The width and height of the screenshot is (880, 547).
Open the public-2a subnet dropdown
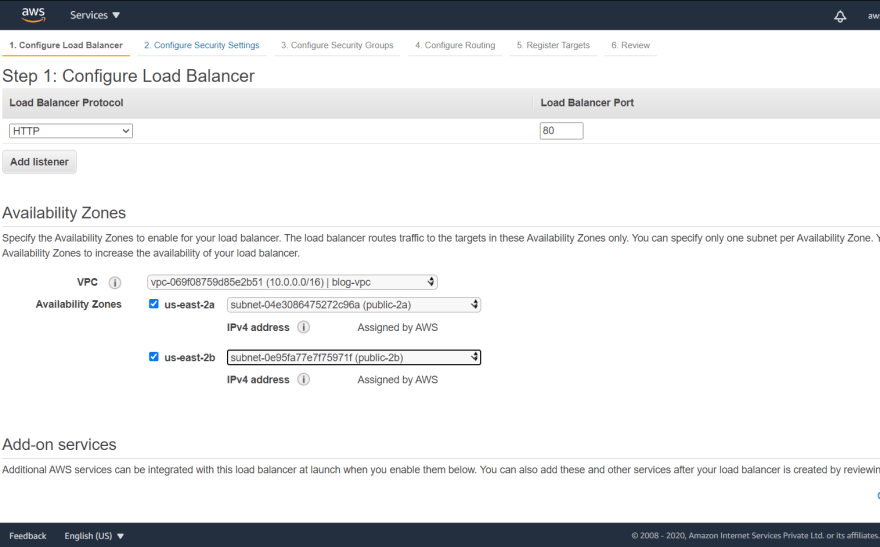click(x=354, y=305)
